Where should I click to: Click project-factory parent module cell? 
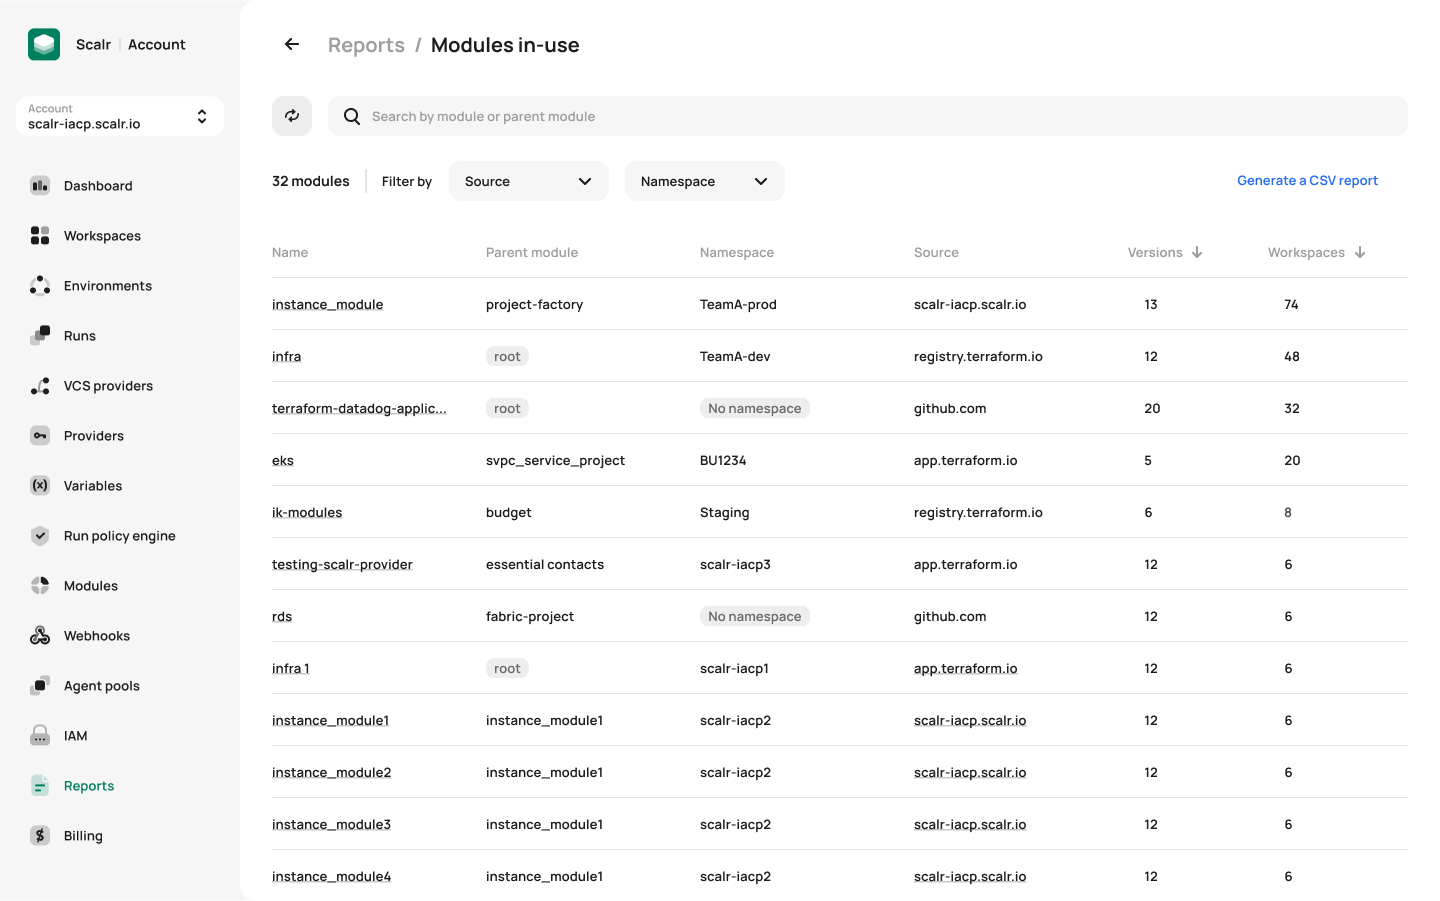pyautogui.click(x=534, y=304)
